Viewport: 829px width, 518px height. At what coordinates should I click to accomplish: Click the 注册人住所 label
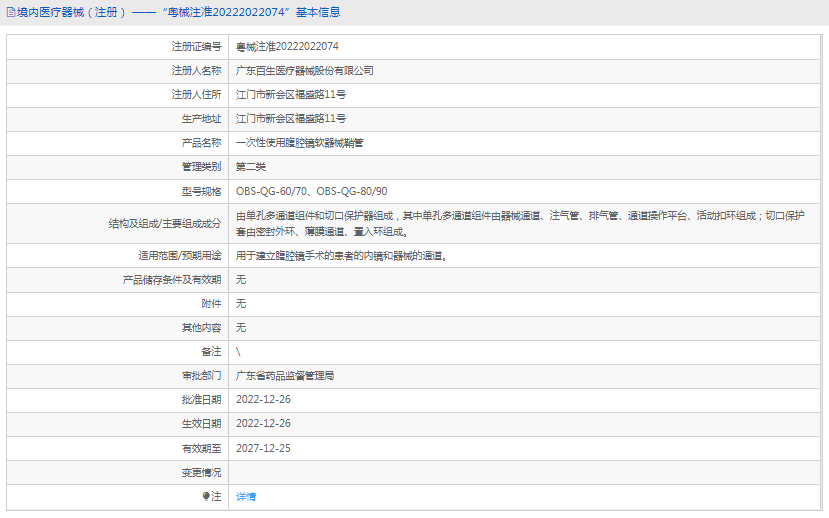(x=196, y=95)
